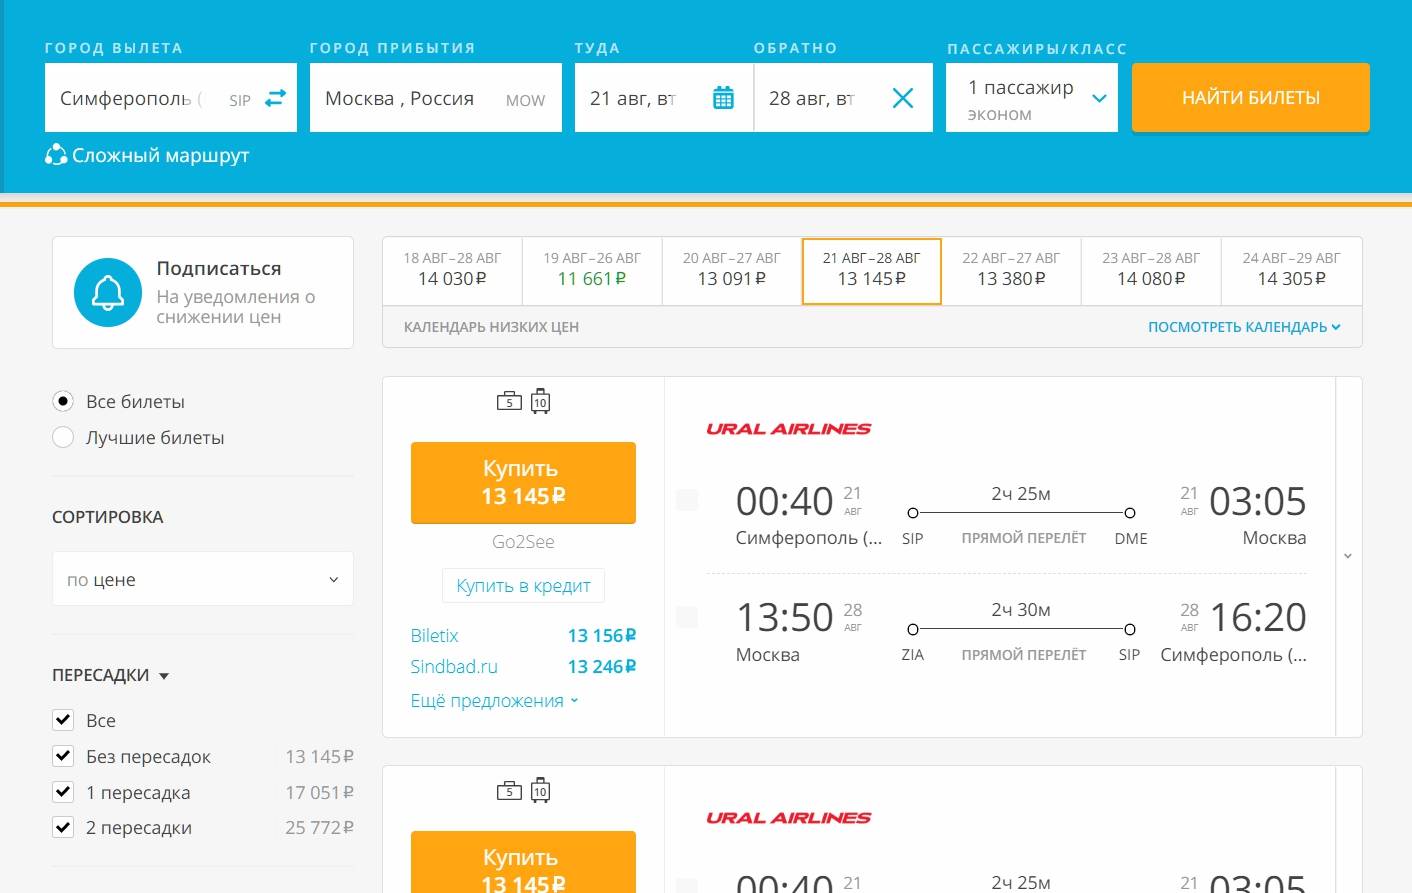The height and width of the screenshot is (893, 1412).
Task: Click the Ural Airlines logo in first ticket
Action: click(788, 429)
